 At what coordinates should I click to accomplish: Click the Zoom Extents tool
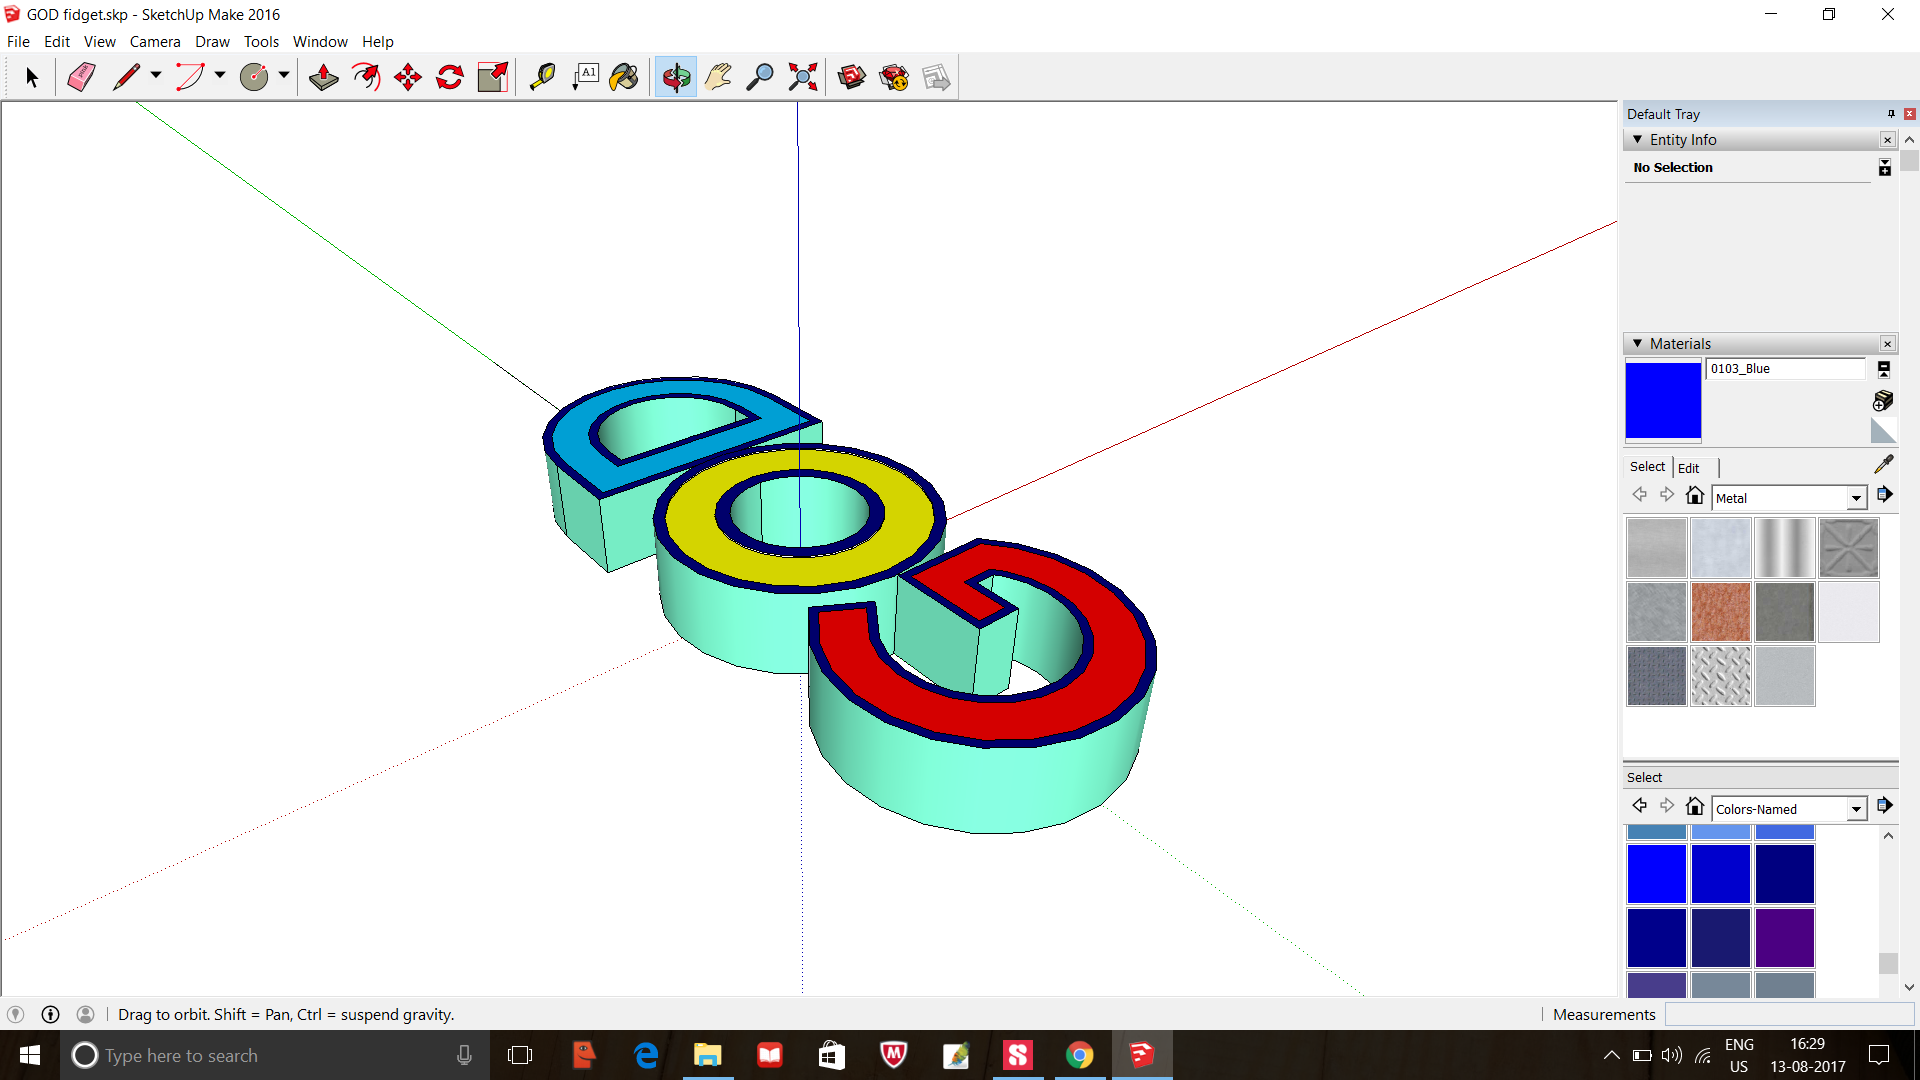click(x=803, y=76)
